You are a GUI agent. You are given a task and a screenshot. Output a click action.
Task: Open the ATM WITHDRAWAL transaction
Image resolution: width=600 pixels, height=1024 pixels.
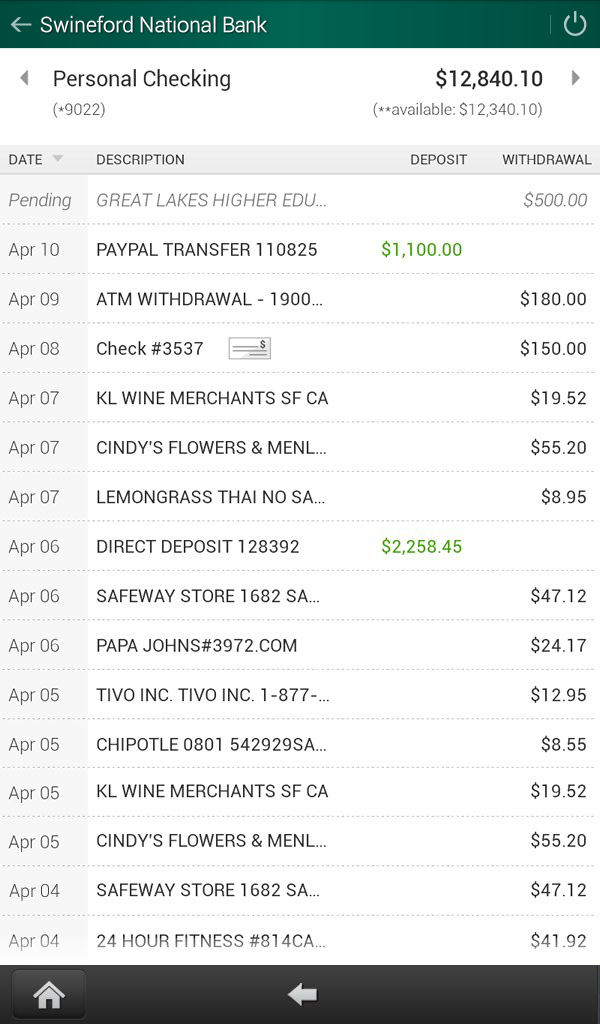(300, 299)
